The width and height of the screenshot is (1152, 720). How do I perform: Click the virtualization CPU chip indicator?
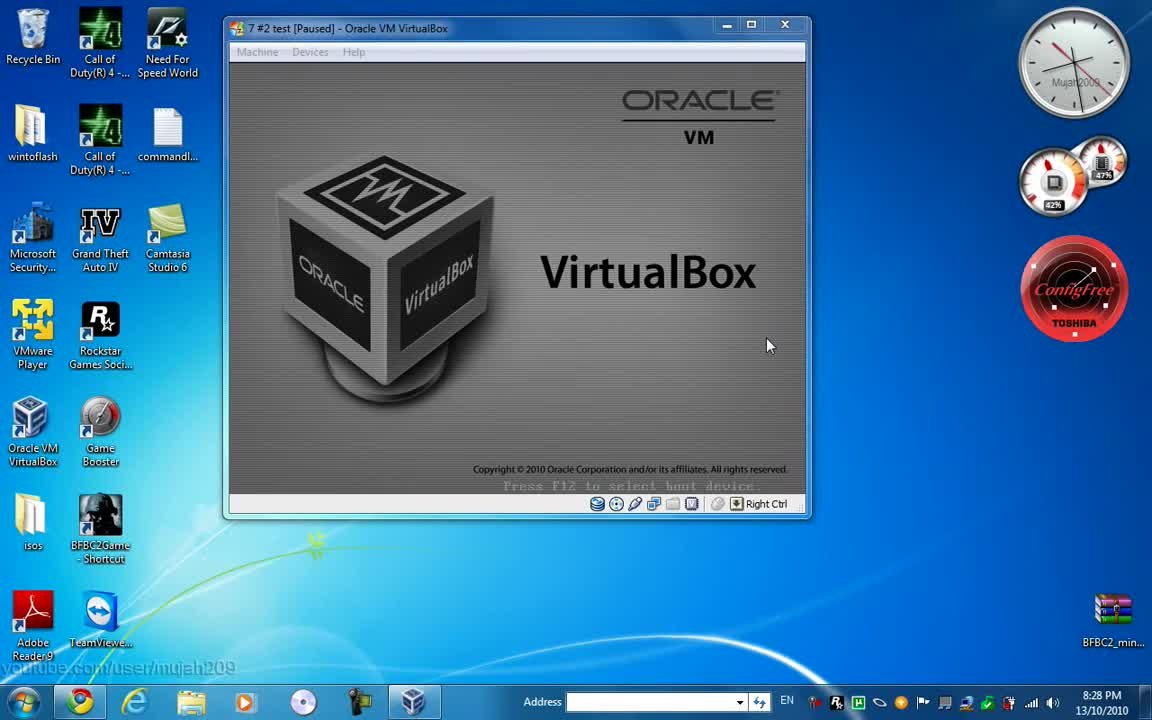692,504
